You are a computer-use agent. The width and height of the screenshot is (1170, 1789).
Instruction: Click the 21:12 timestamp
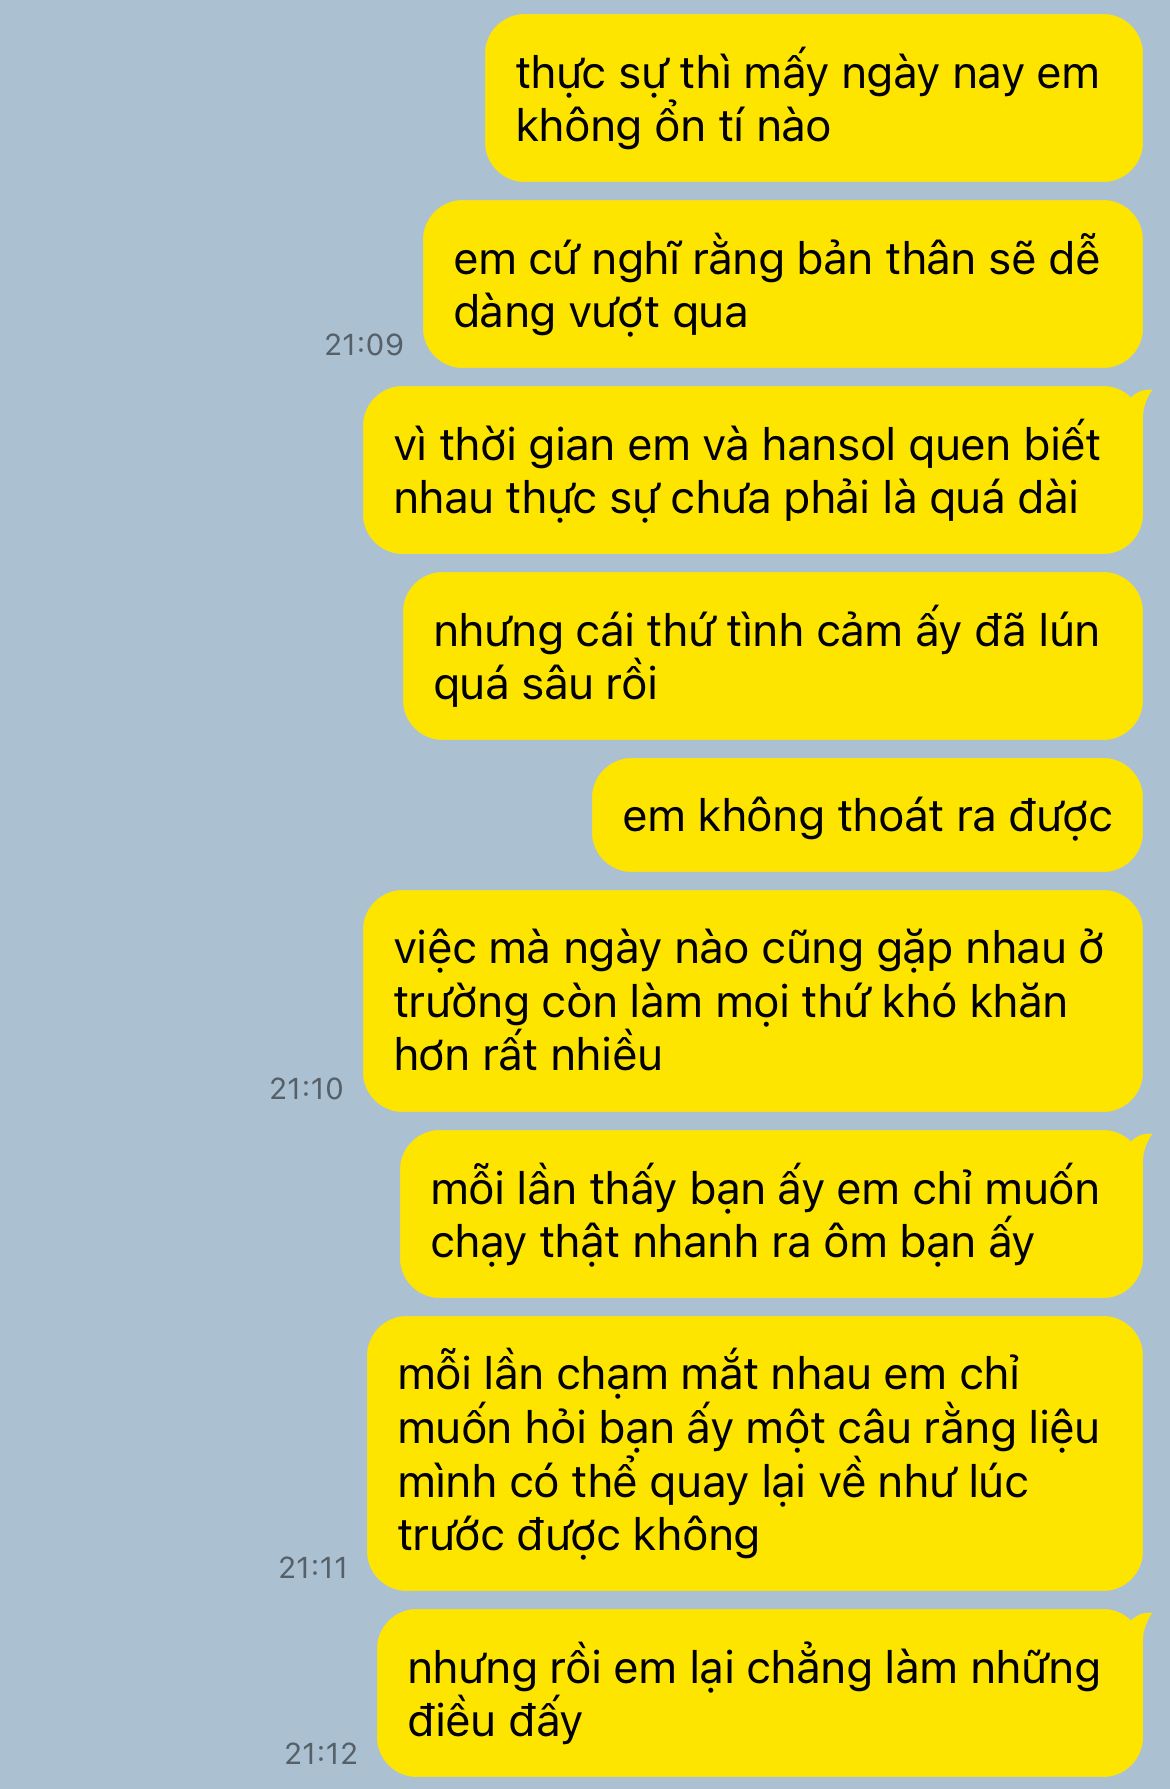[321, 1753]
